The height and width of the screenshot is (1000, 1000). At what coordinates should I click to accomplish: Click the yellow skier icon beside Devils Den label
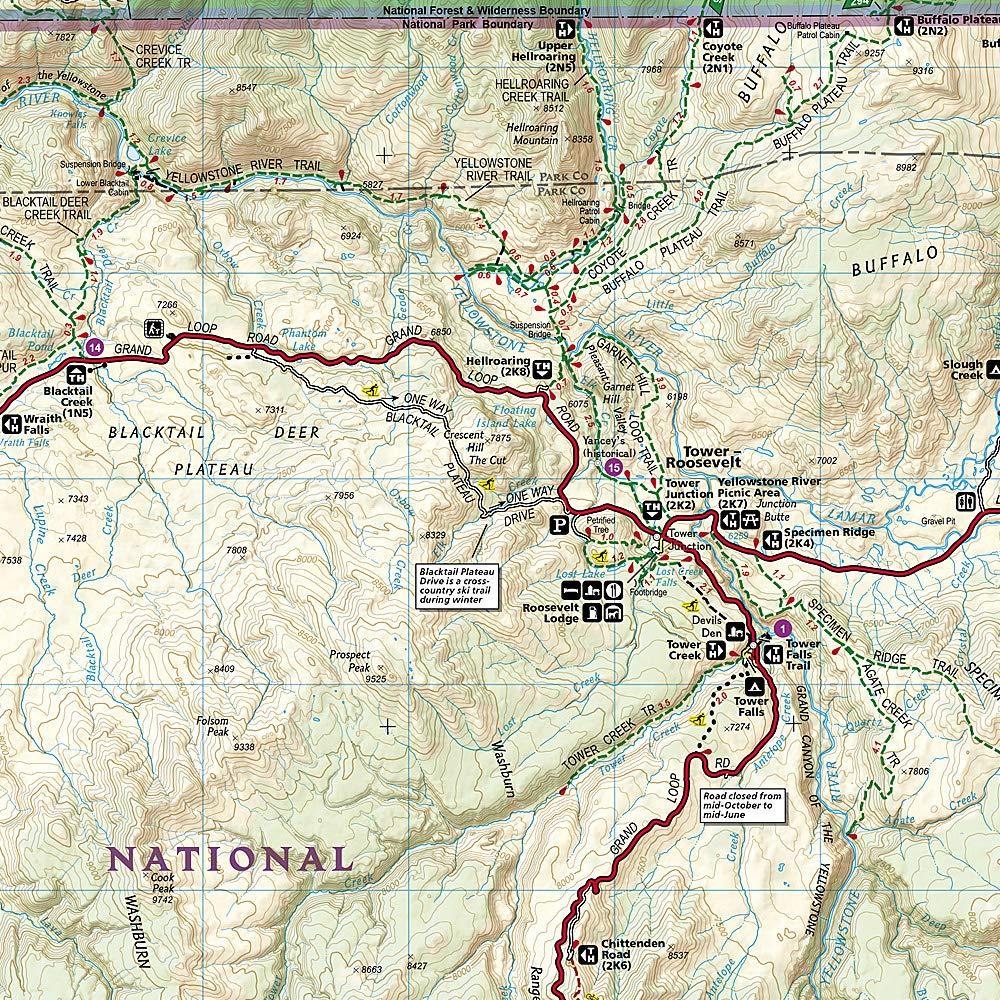click(689, 604)
